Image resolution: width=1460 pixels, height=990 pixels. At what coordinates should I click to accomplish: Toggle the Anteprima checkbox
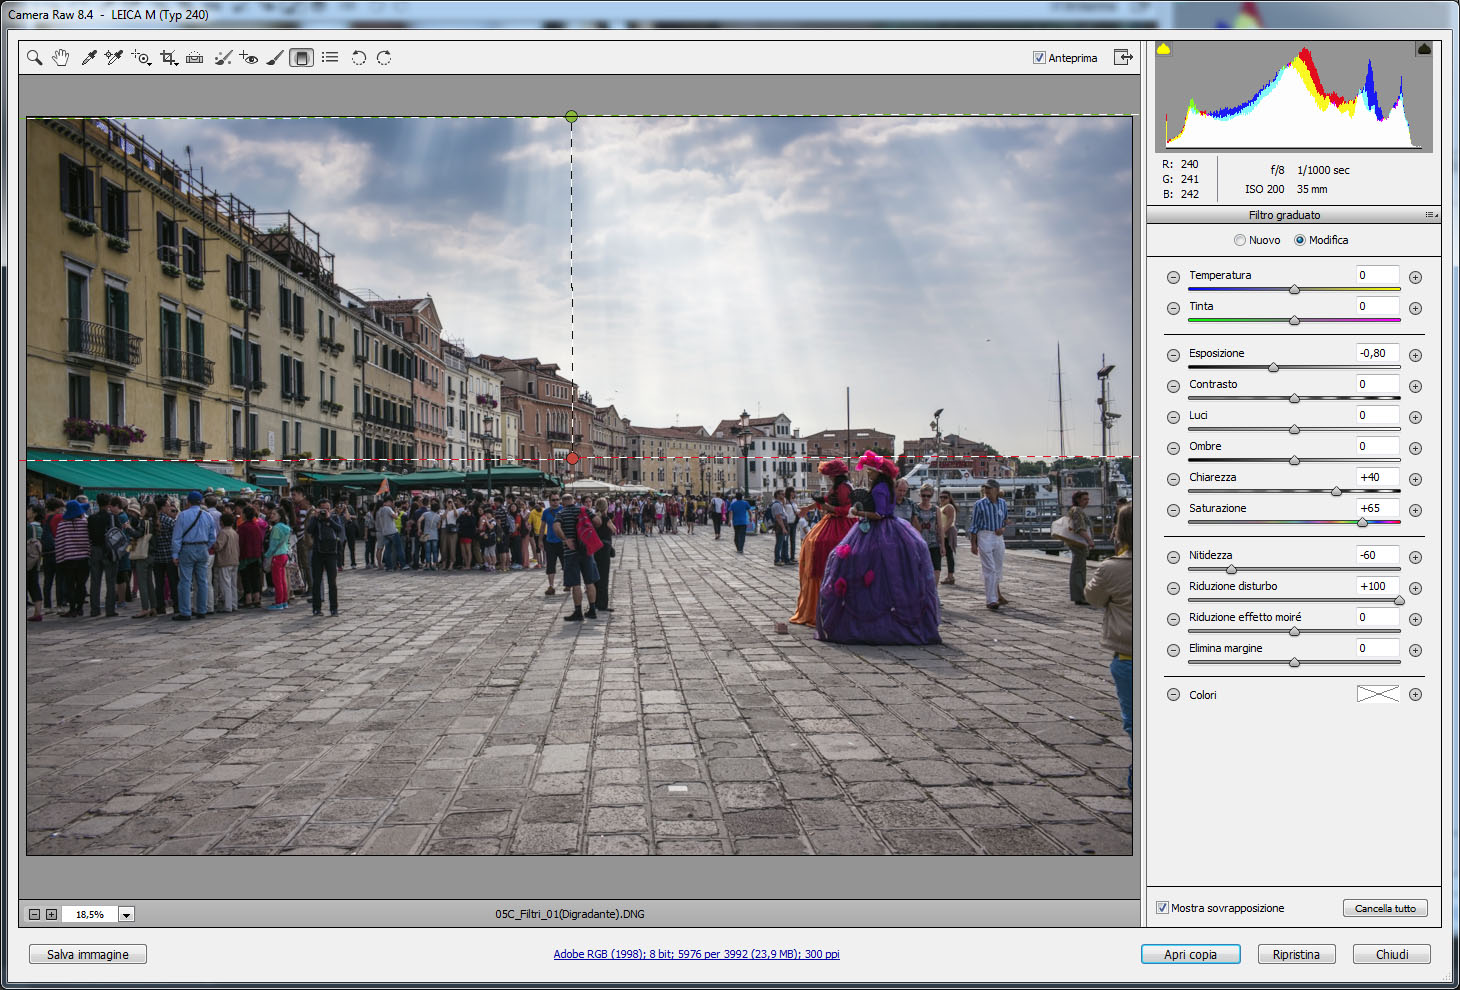(x=1039, y=58)
